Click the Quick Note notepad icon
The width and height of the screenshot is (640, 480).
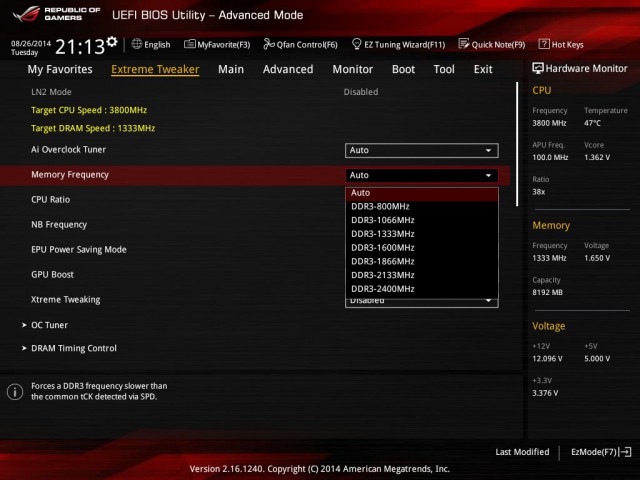click(x=464, y=44)
